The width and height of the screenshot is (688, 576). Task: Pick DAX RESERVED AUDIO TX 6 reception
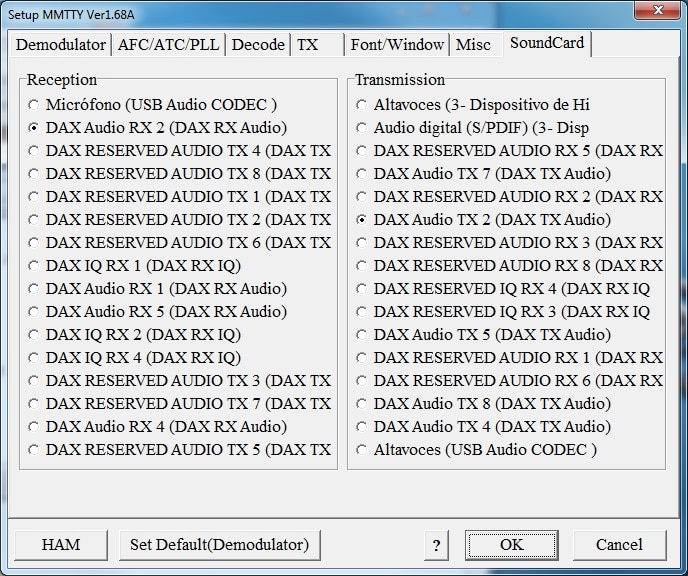click(x=179, y=243)
